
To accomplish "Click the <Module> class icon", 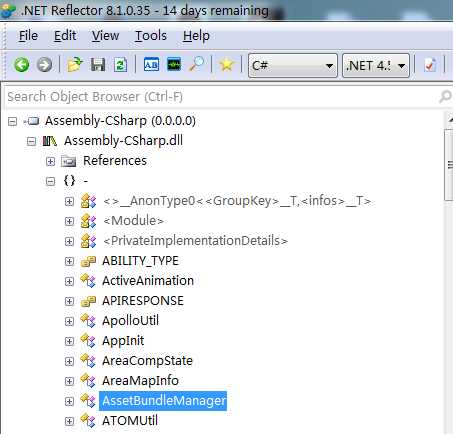I will point(88,221).
